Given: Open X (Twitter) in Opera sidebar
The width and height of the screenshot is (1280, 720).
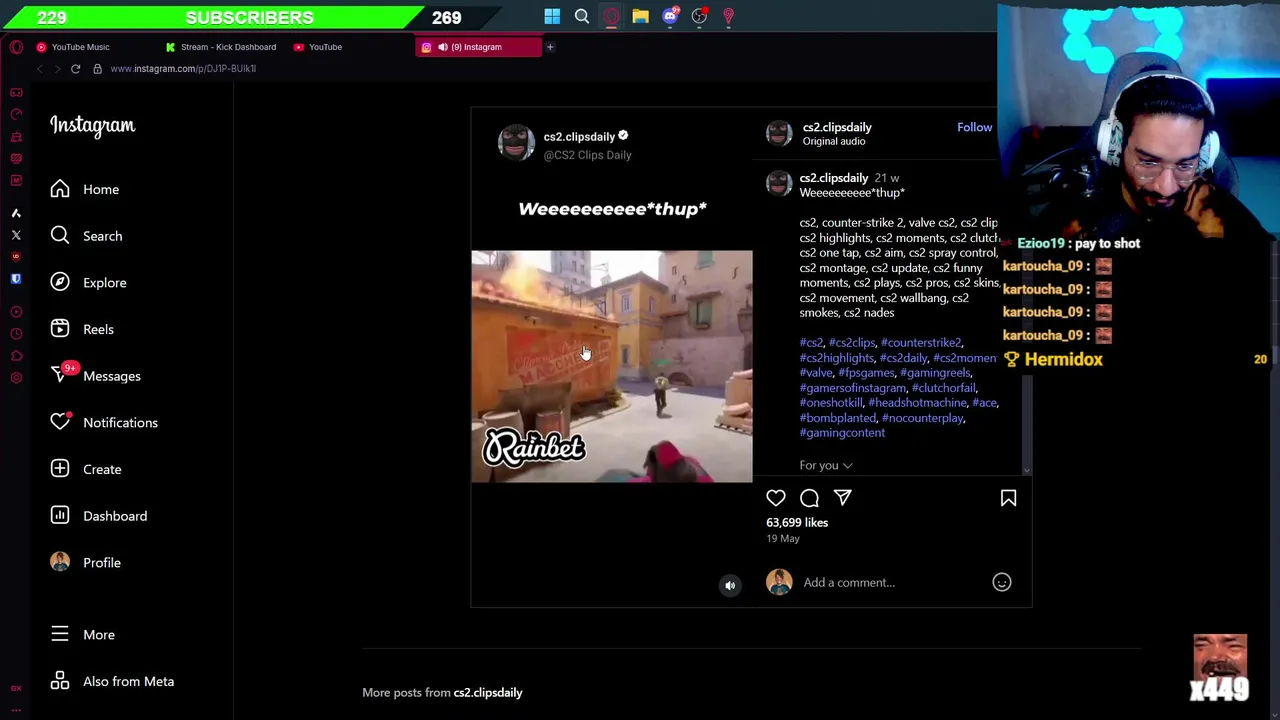Looking at the screenshot, I should (16, 235).
